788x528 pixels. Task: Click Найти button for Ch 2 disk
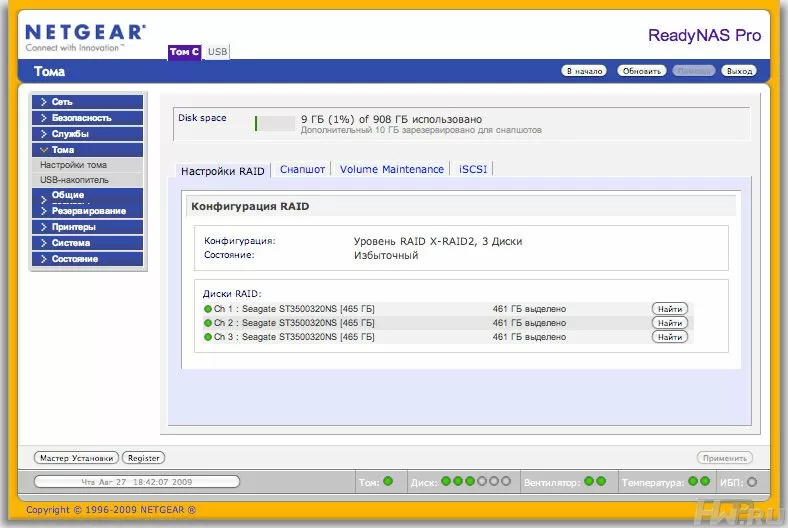click(x=669, y=323)
